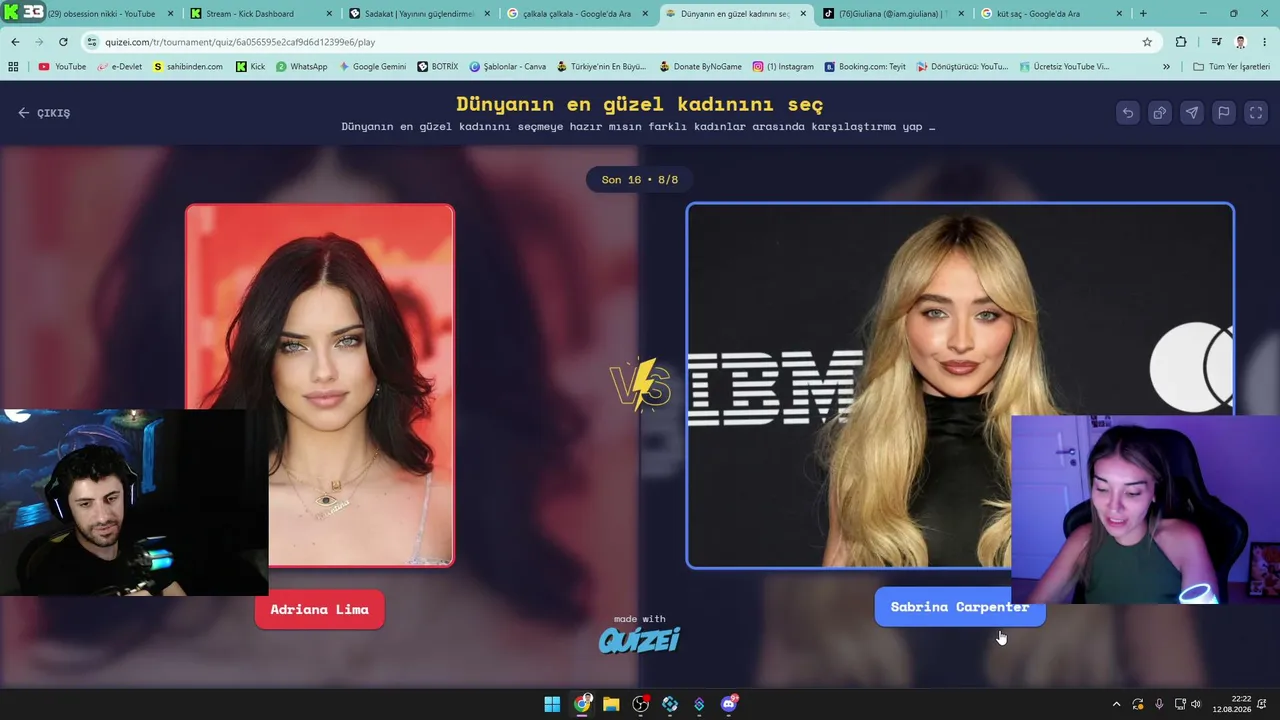View site information icon in address bar

[x=92, y=42]
